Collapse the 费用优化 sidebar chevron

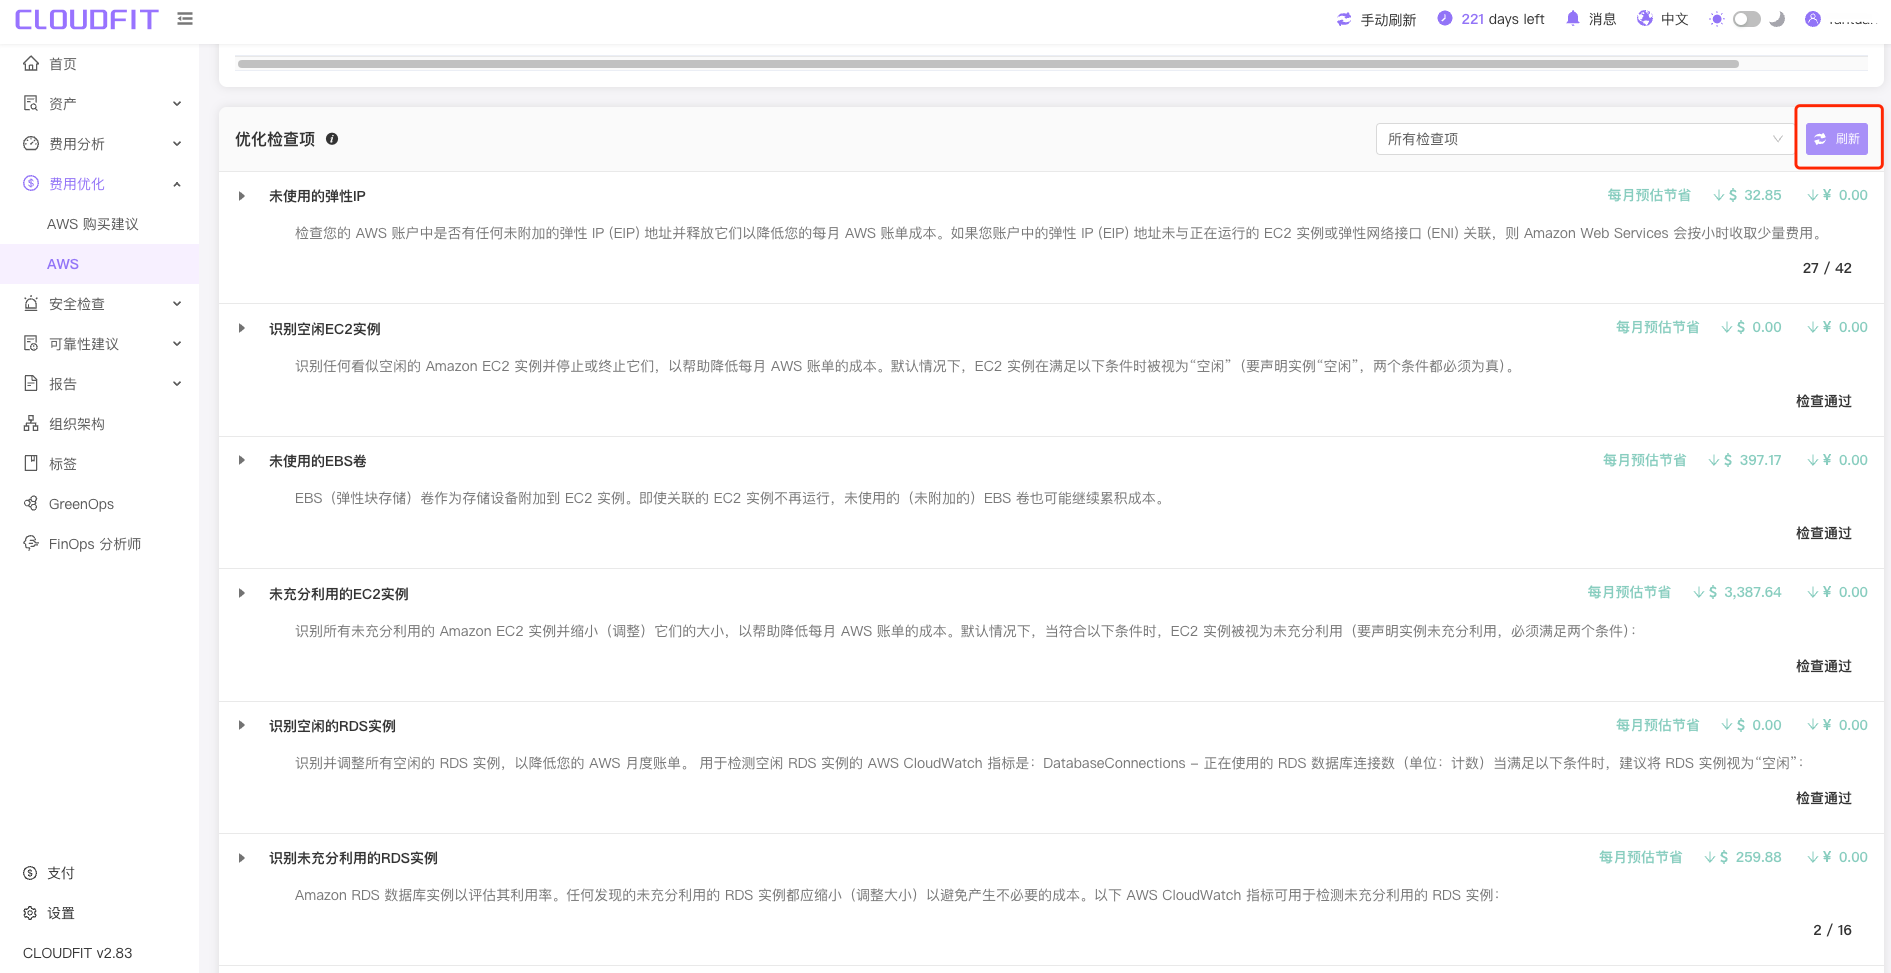(x=177, y=184)
